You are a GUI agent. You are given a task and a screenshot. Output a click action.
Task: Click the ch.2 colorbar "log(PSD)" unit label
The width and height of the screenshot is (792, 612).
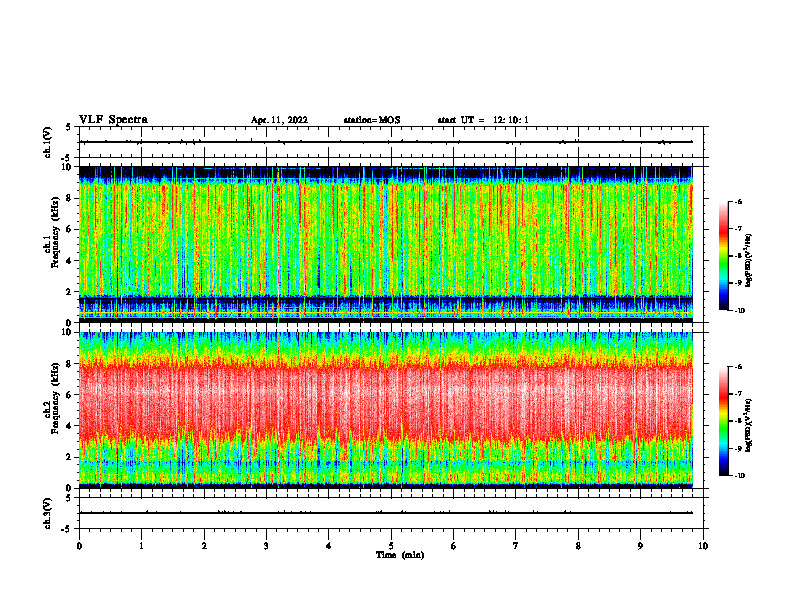point(749,425)
